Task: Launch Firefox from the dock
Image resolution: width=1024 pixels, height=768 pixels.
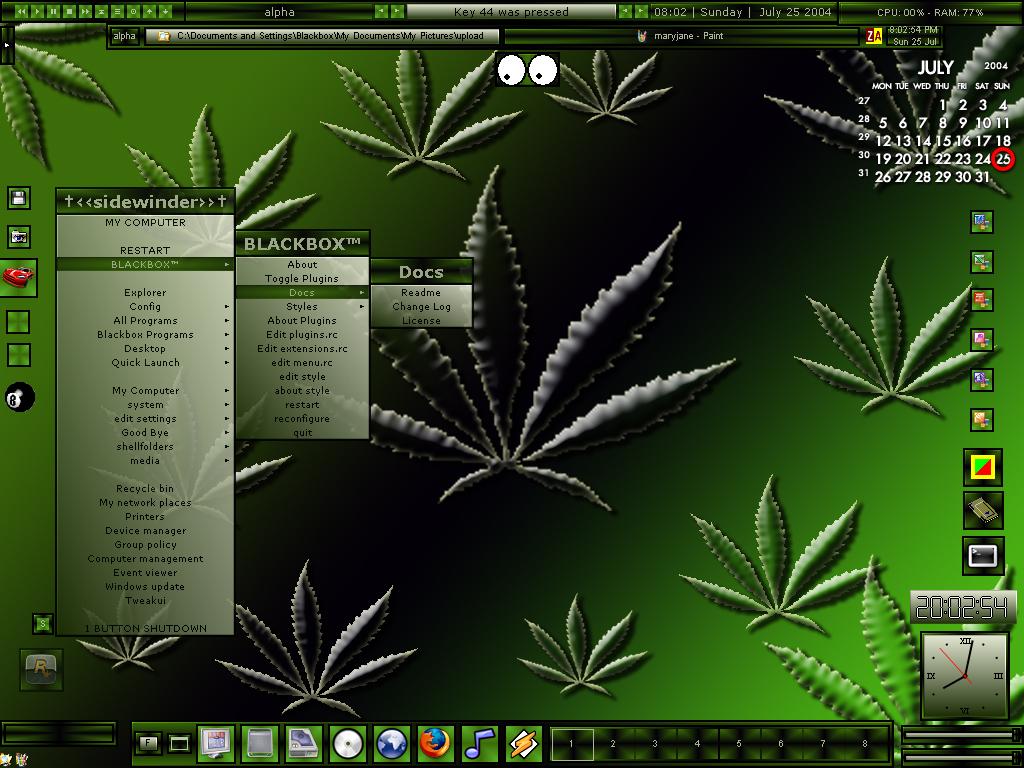Action: (436, 743)
